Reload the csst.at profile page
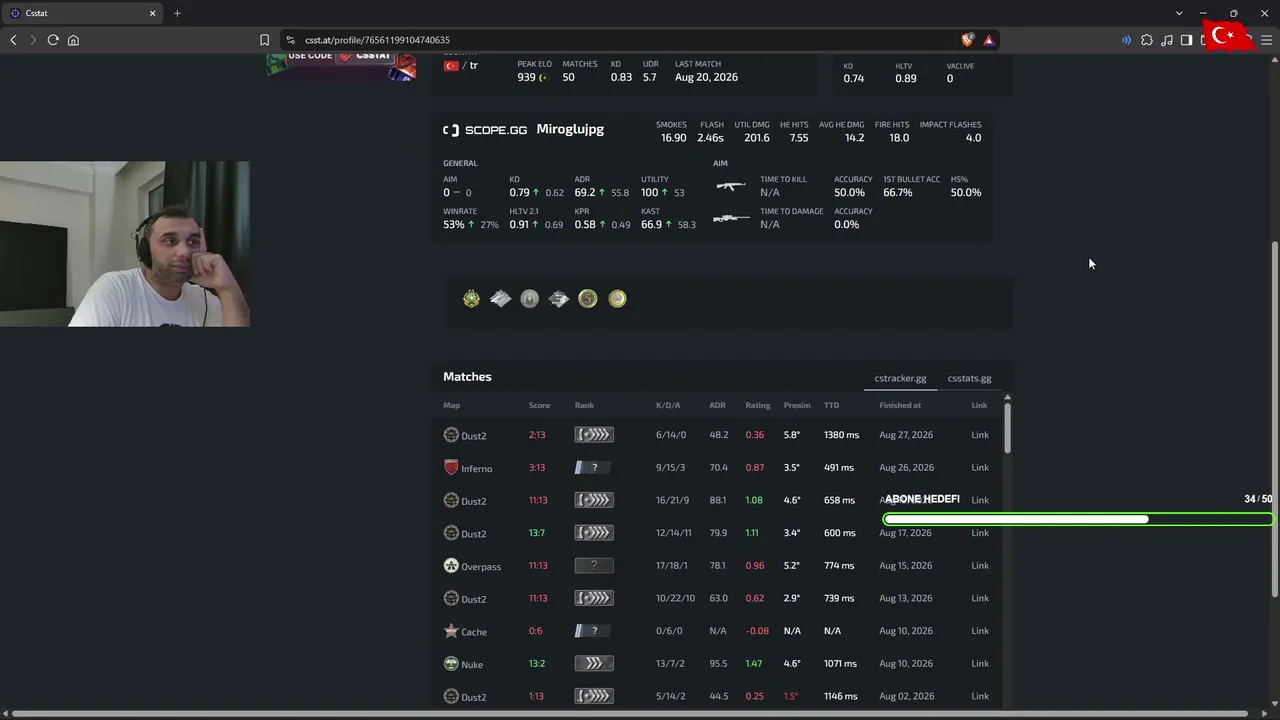This screenshot has height=720, width=1280. coord(53,40)
